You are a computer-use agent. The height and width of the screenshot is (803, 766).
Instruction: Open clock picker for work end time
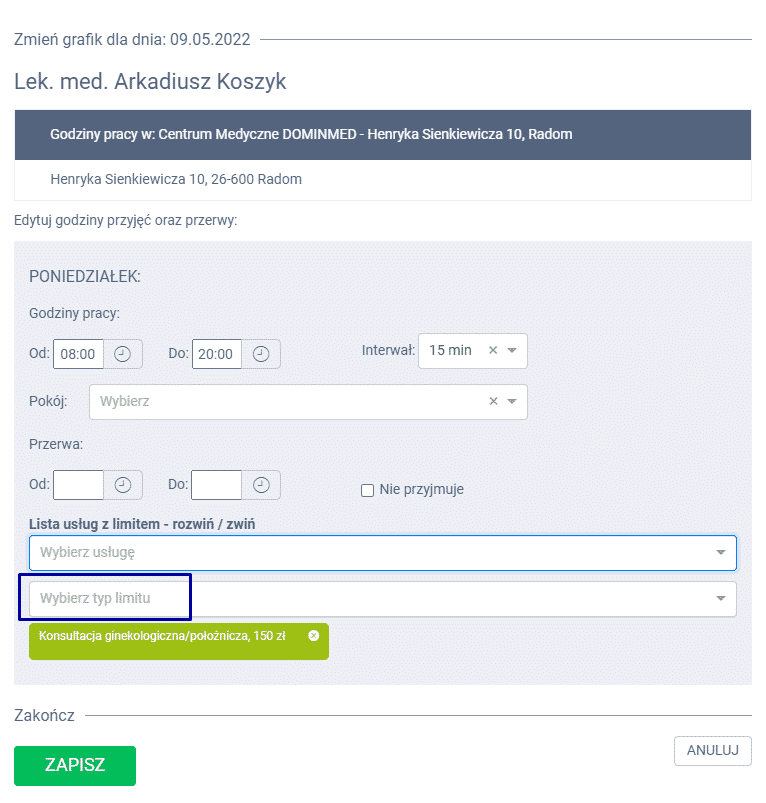tap(261, 354)
